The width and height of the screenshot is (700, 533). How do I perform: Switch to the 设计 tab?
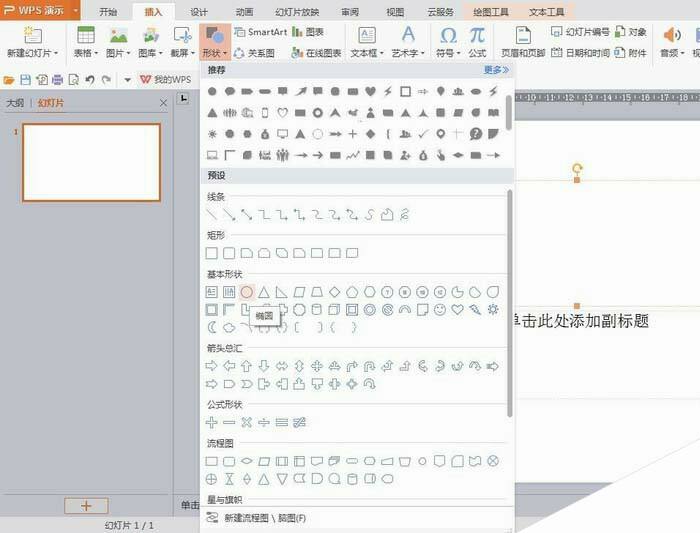coord(199,12)
